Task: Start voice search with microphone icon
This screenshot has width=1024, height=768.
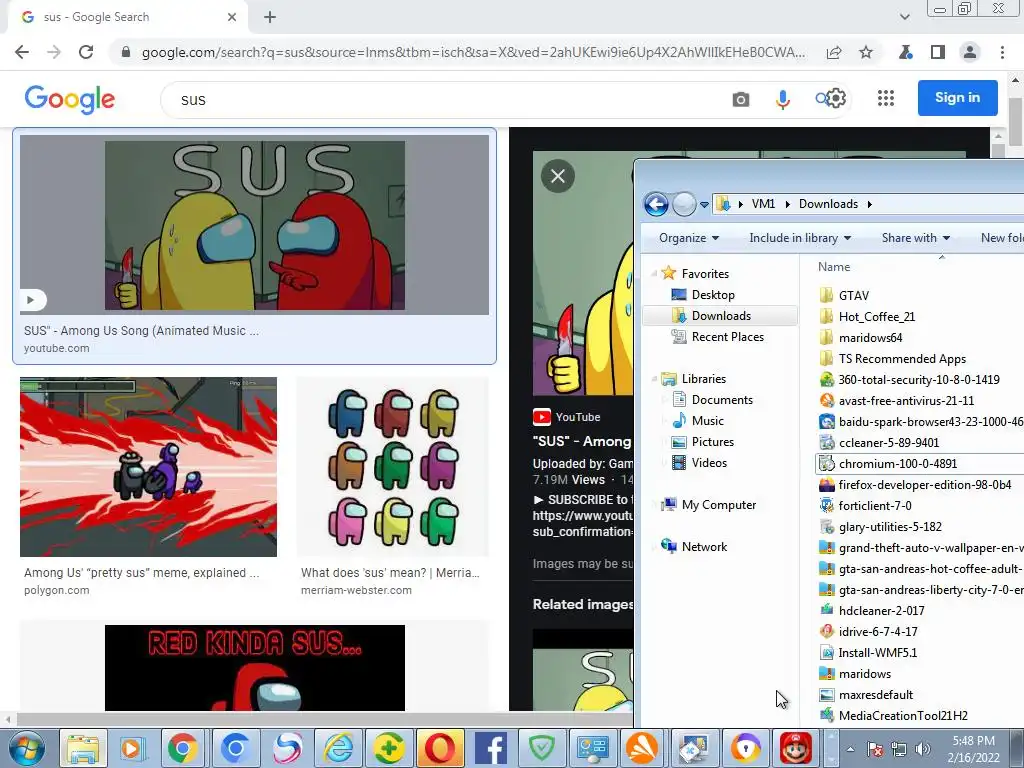Action: (782, 99)
